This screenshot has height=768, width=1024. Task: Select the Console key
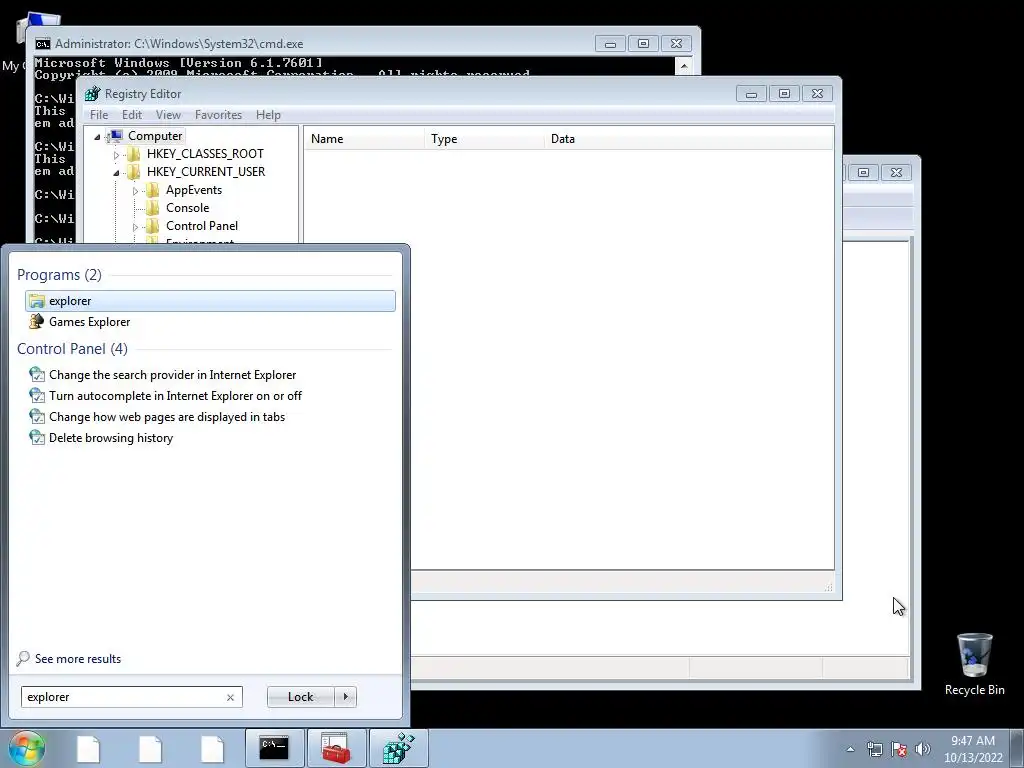click(x=187, y=208)
